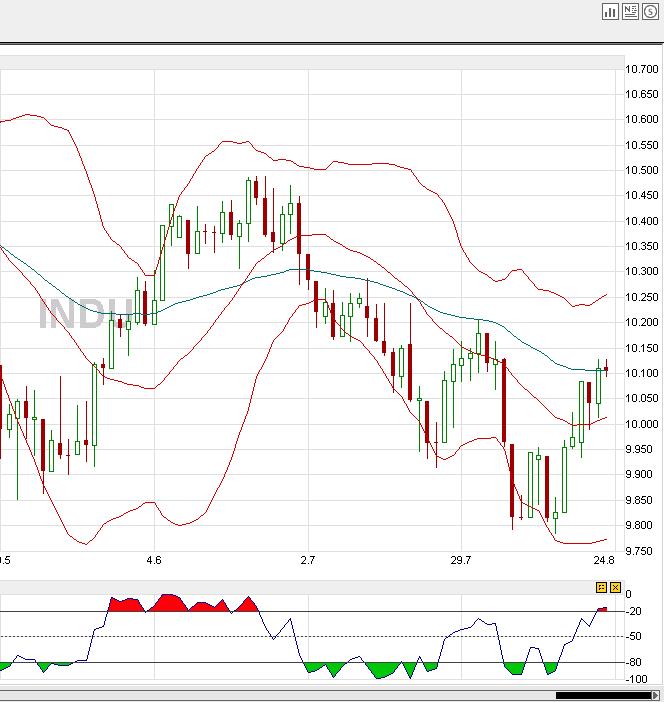The image size is (664, 702).
Task: Click the 10.000 price axis label
Action: [642, 424]
